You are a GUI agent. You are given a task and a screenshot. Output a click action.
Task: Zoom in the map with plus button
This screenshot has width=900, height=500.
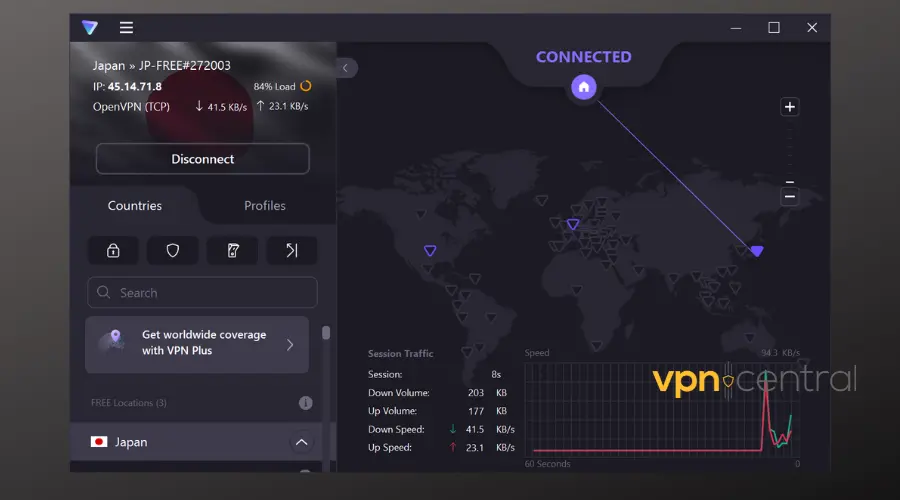point(789,107)
